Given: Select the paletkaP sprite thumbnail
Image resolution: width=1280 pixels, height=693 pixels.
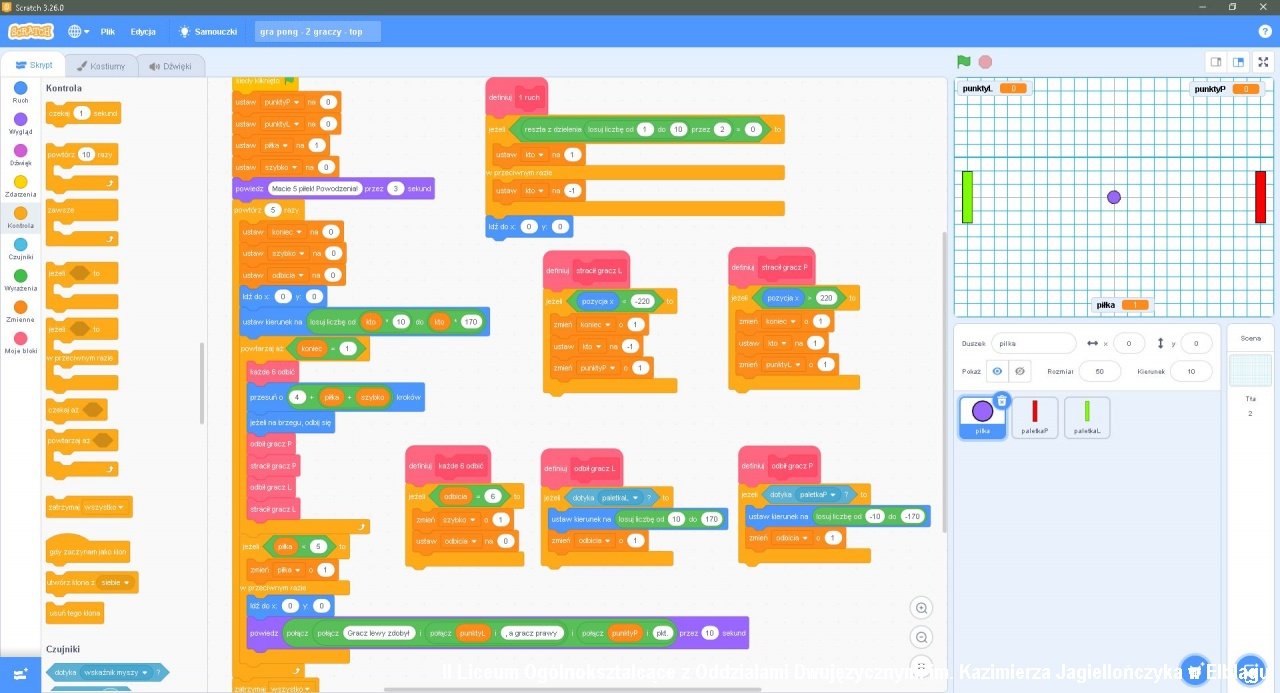Looking at the screenshot, I should click(x=1034, y=417).
